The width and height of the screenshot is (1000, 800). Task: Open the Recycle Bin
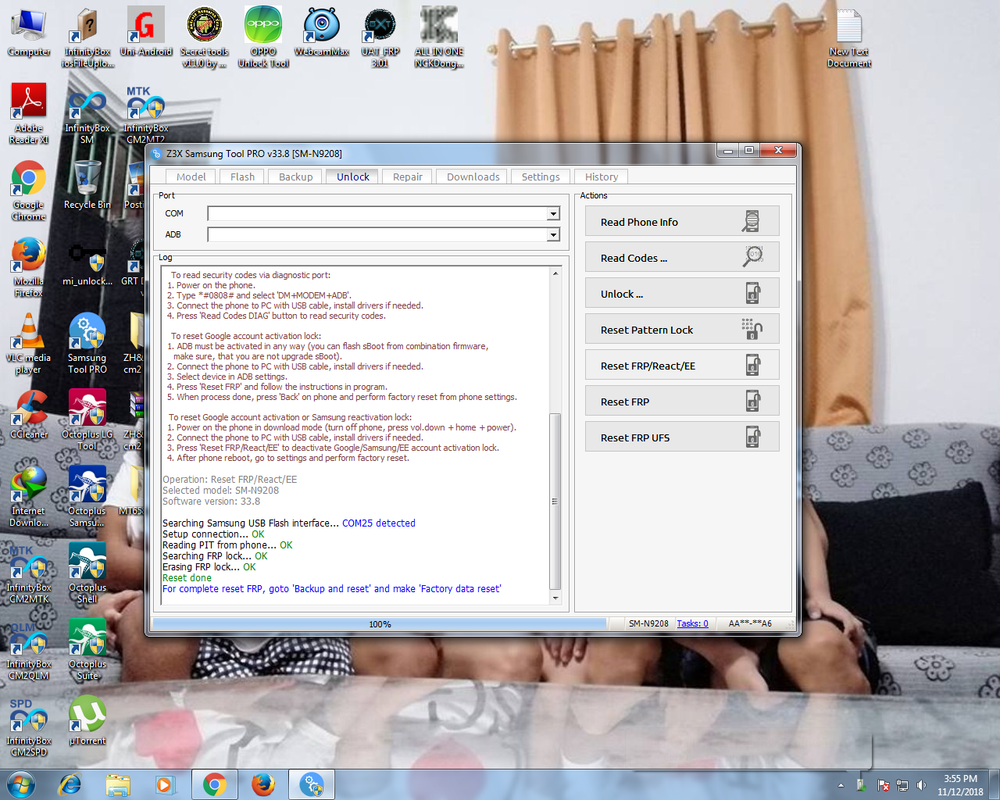pyautogui.click(x=87, y=185)
